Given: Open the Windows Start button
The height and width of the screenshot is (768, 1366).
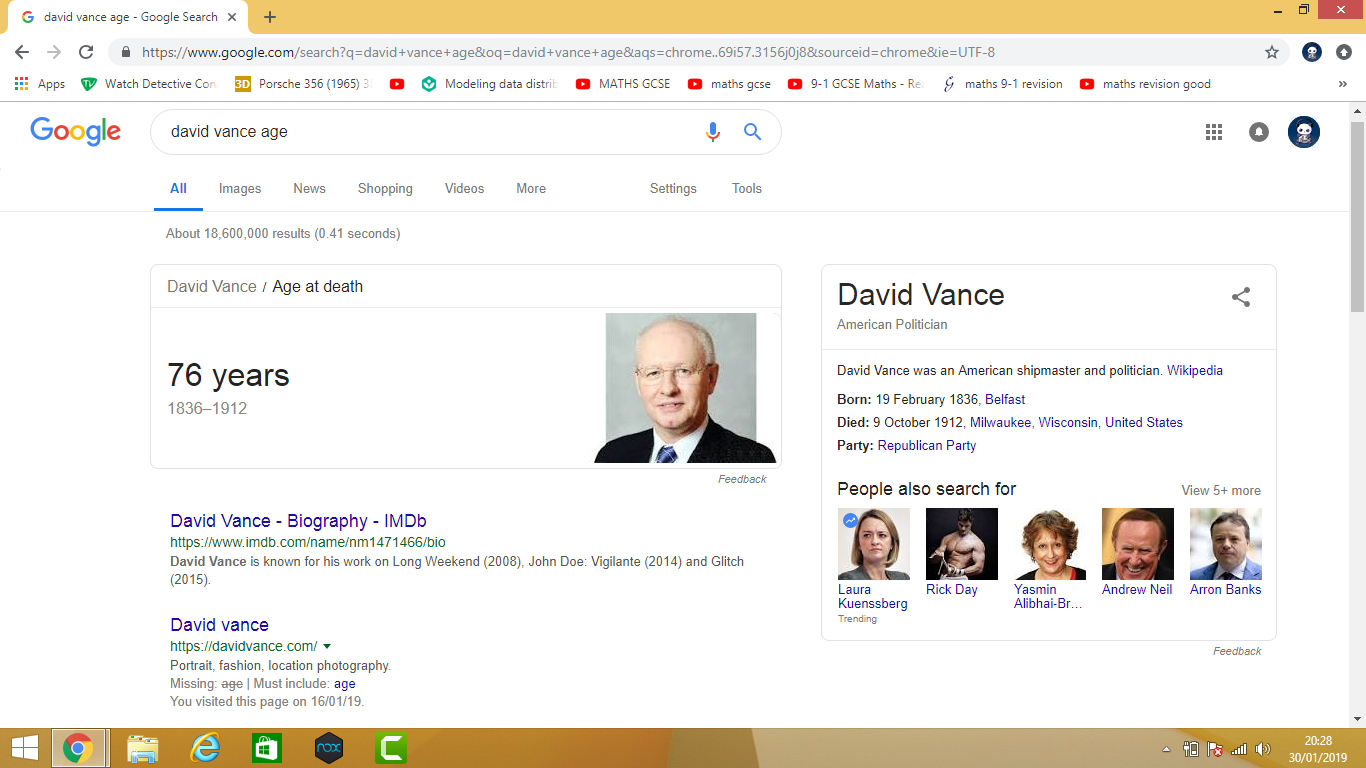Looking at the screenshot, I should [24, 748].
